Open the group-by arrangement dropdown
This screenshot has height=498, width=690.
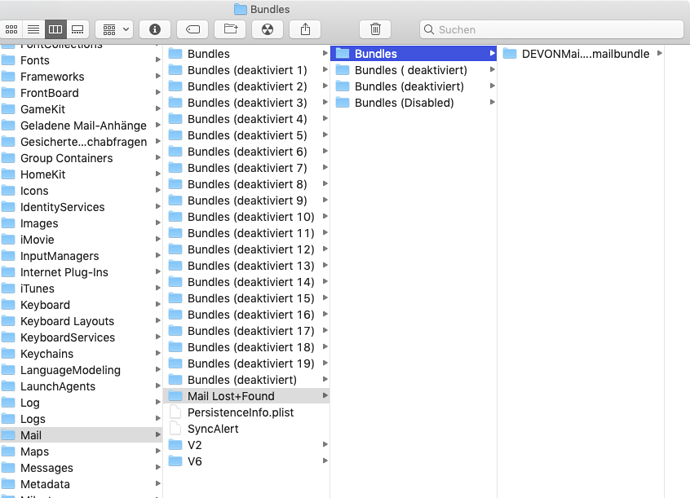pos(116,30)
